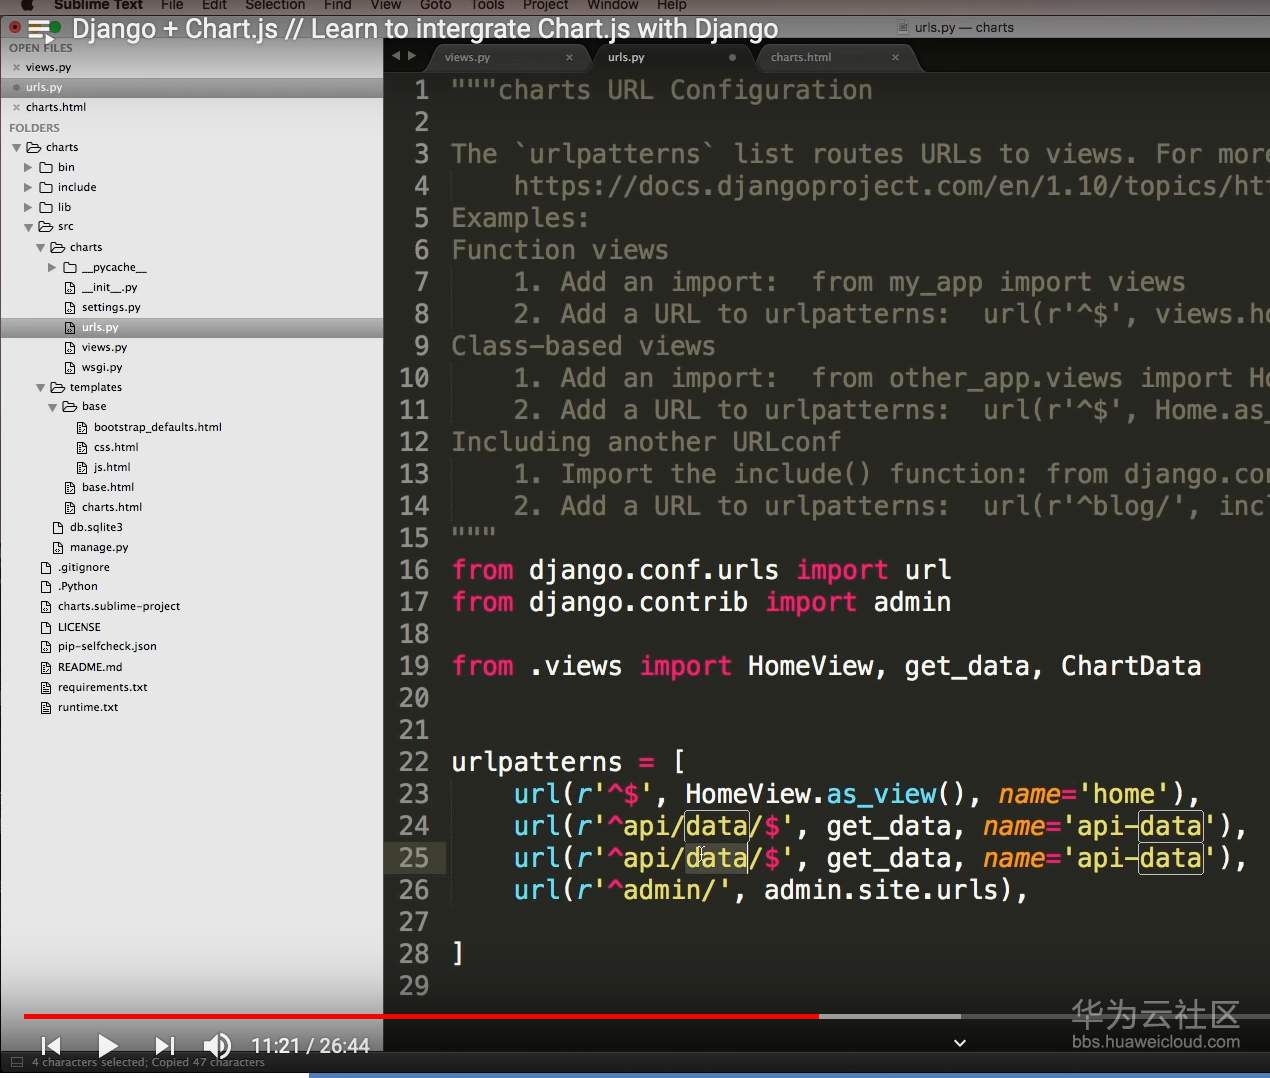Go to next tab with right arrow
This screenshot has width=1270, height=1078.
(411, 56)
